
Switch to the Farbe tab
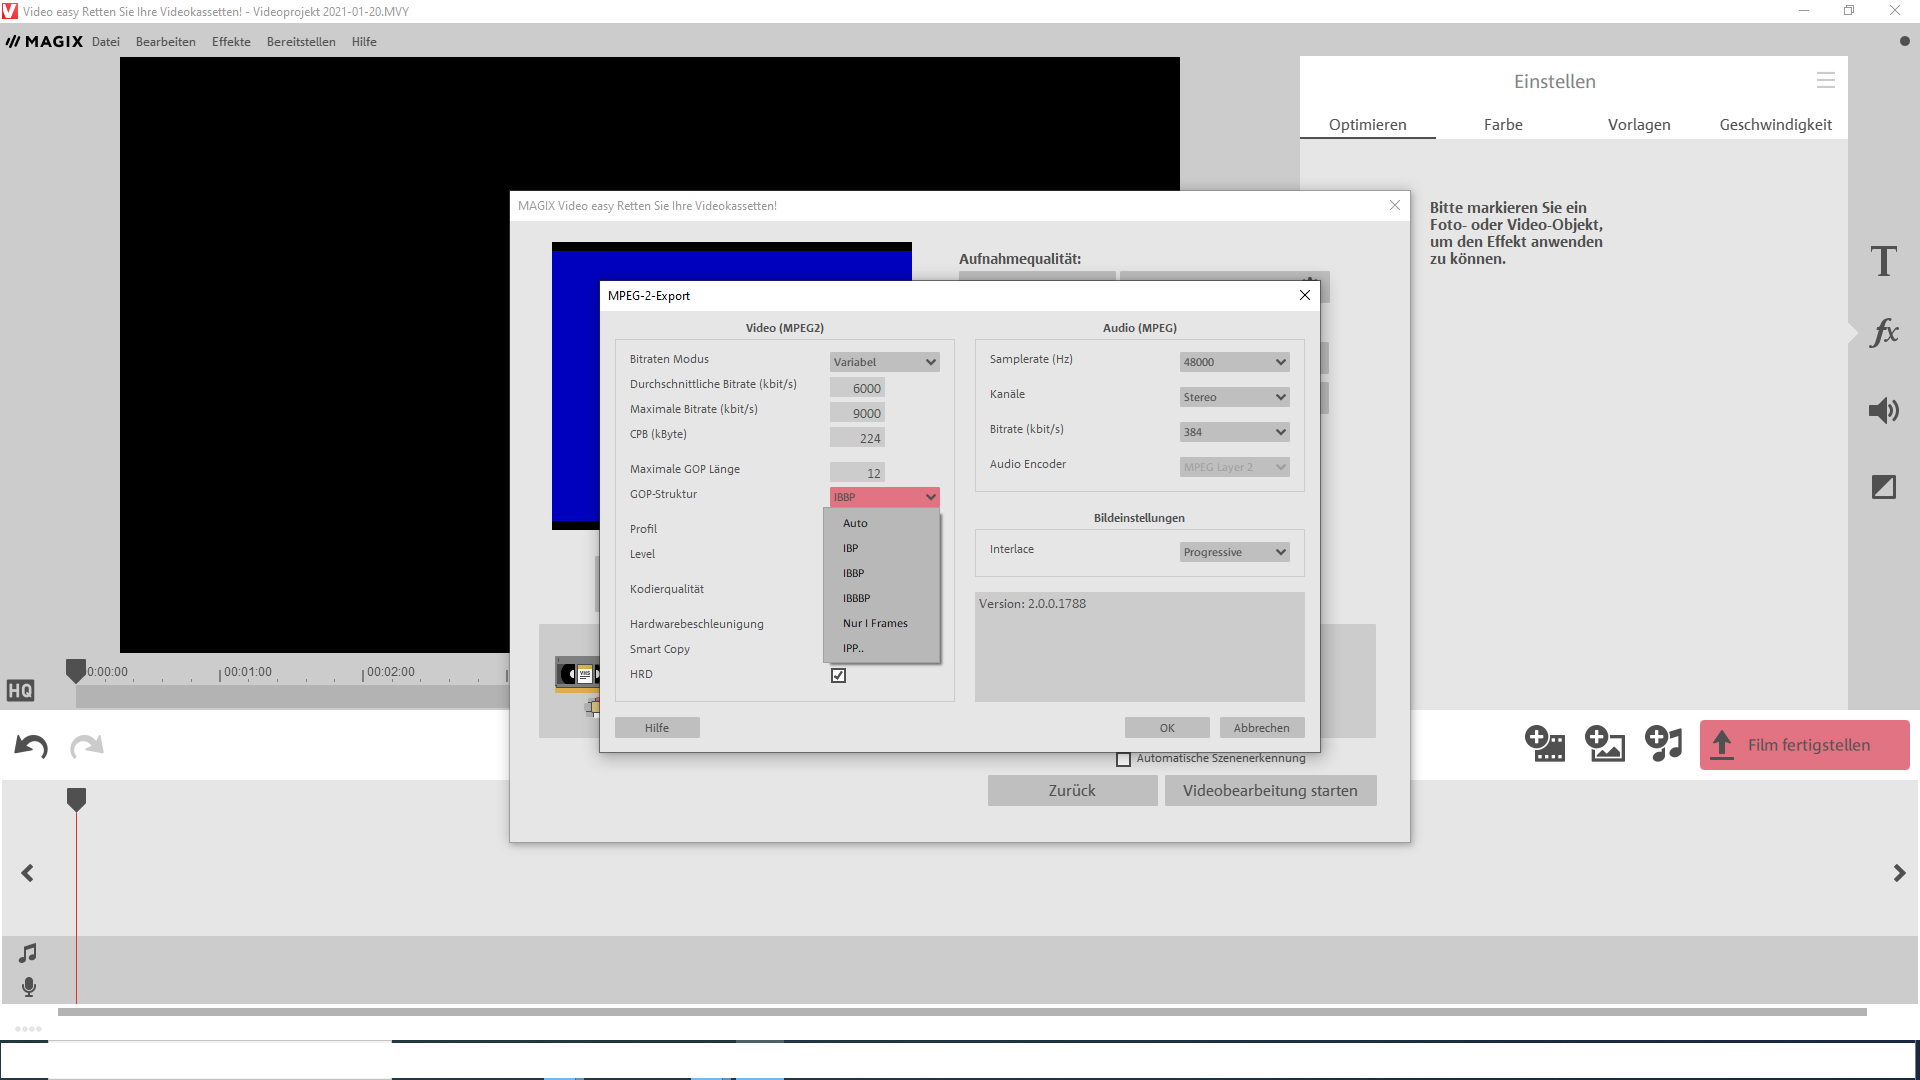[x=1503, y=125]
